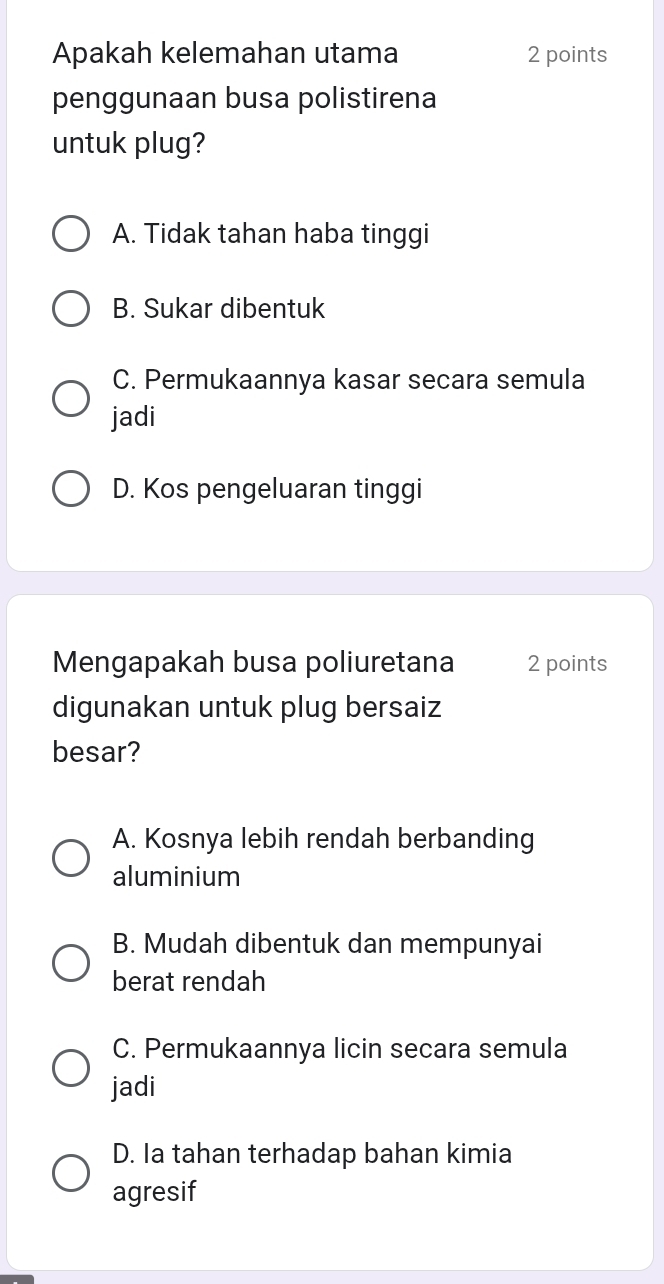This screenshot has height=1284, width=664.
Task: Select radio button for 'A. Tidak tahan haba tinggi'
Action: coord(70,235)
